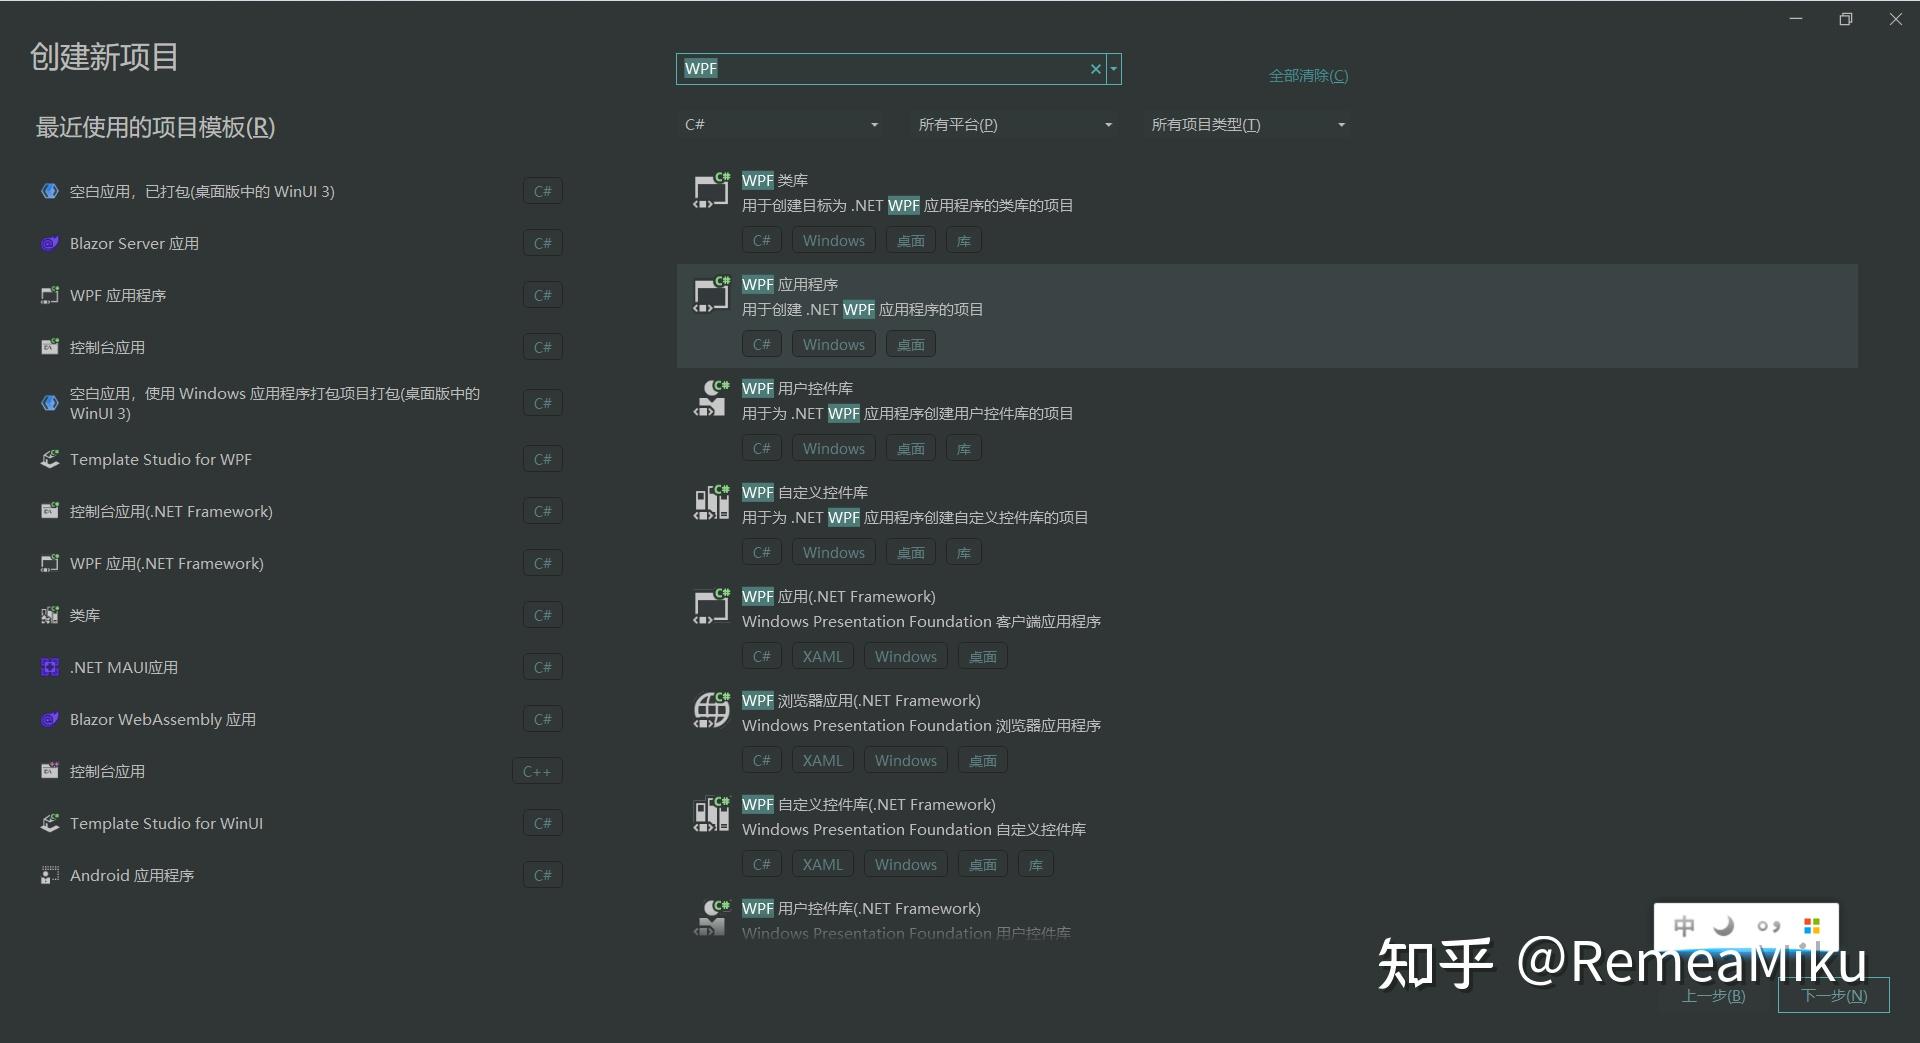Image resolution: width=1920 pixels, height=1043 pixels.
Task: Click the Windows tag under WPF 浏览器应用
Action: pyautogui.click(x=906, y=761)
